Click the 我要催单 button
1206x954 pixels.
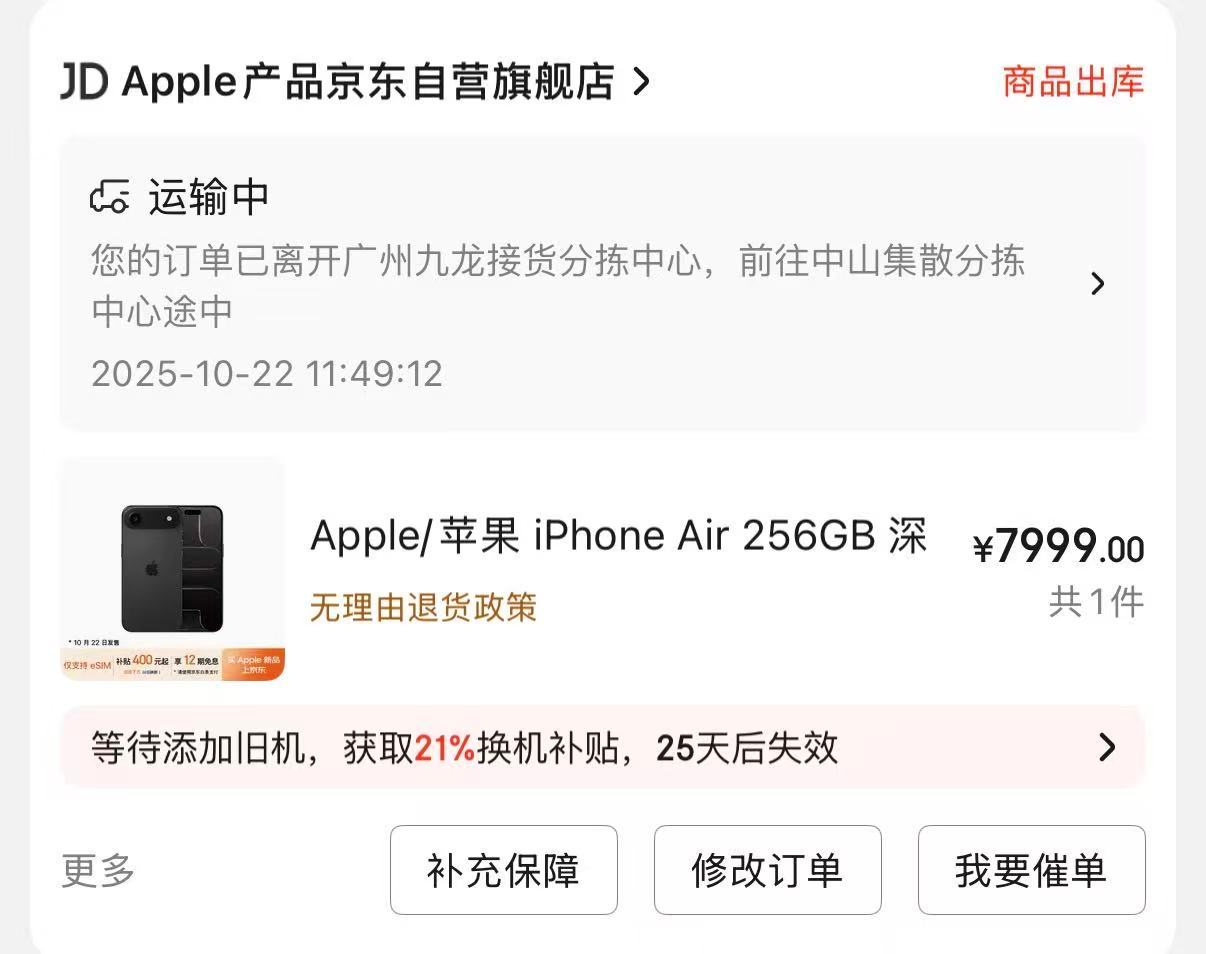(1032, 870)
